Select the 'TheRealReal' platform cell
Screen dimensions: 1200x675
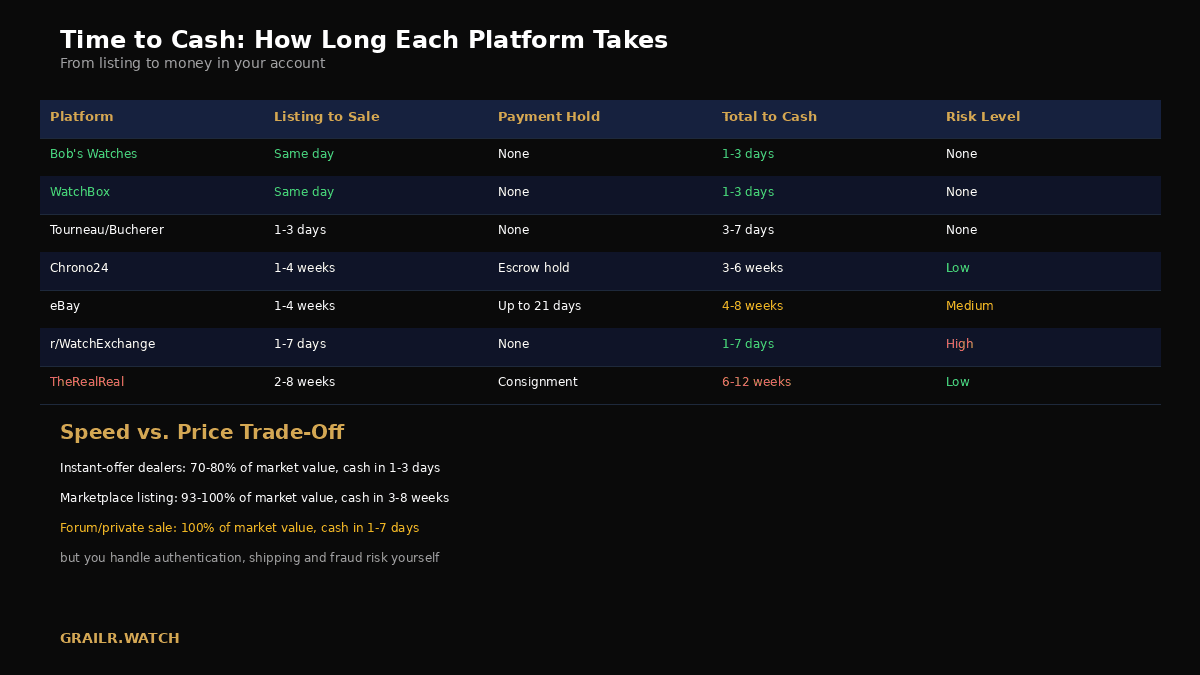coord(87,382)
